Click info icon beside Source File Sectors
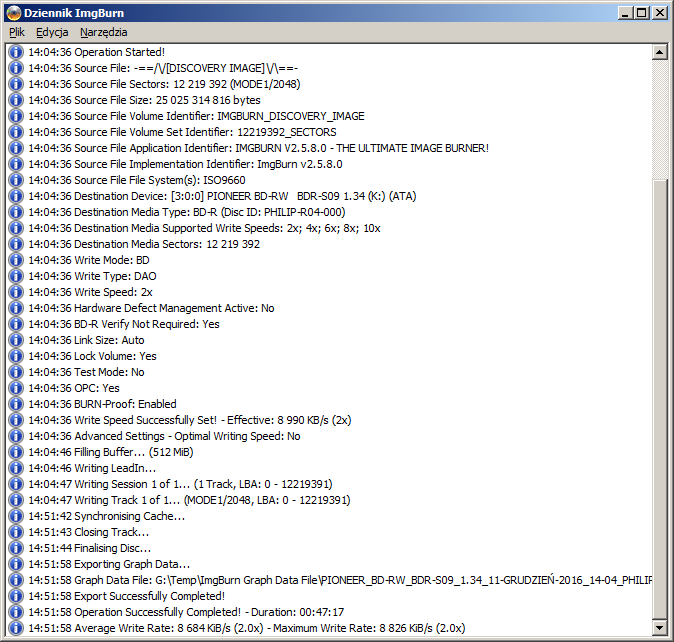 coord(15,84)
